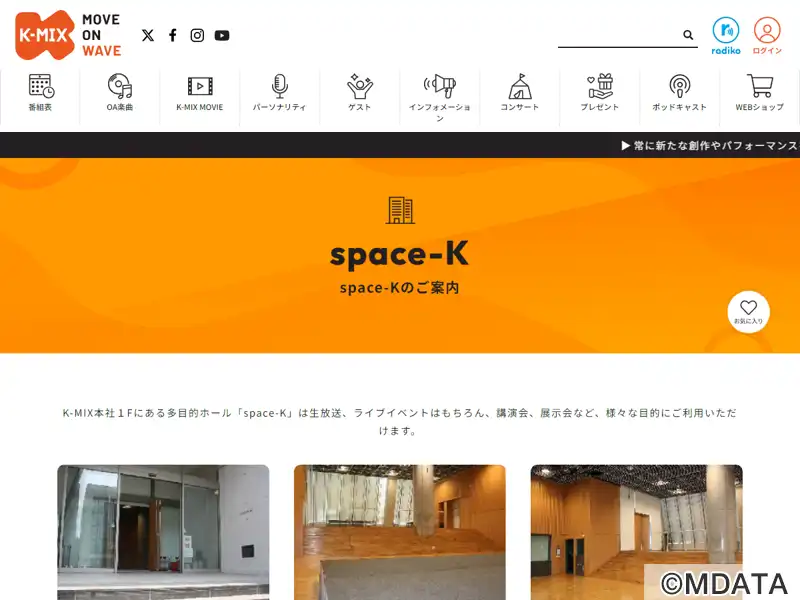This screenshot has width=800, height=600.
Task: Open OA楽曲 on-air songs
Action: tap(120, 93)
